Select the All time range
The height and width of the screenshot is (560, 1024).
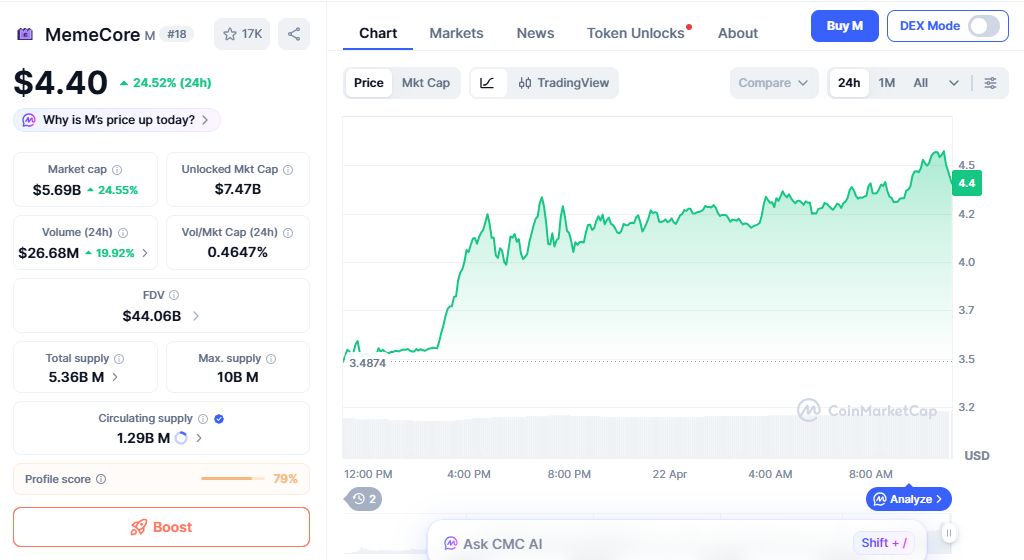tap(921, 83)
